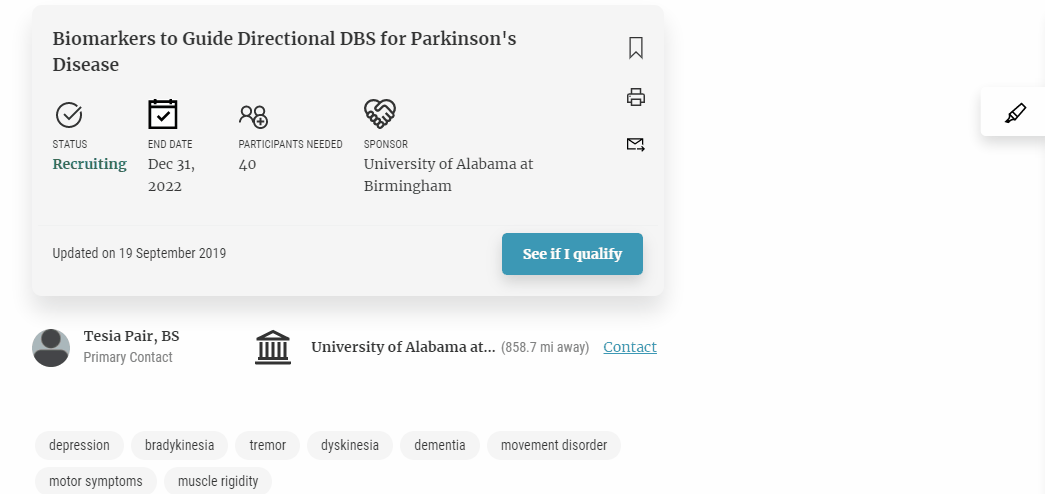Click the print icon
Viewport: 1045px width, 494px height.
(636, 97)
